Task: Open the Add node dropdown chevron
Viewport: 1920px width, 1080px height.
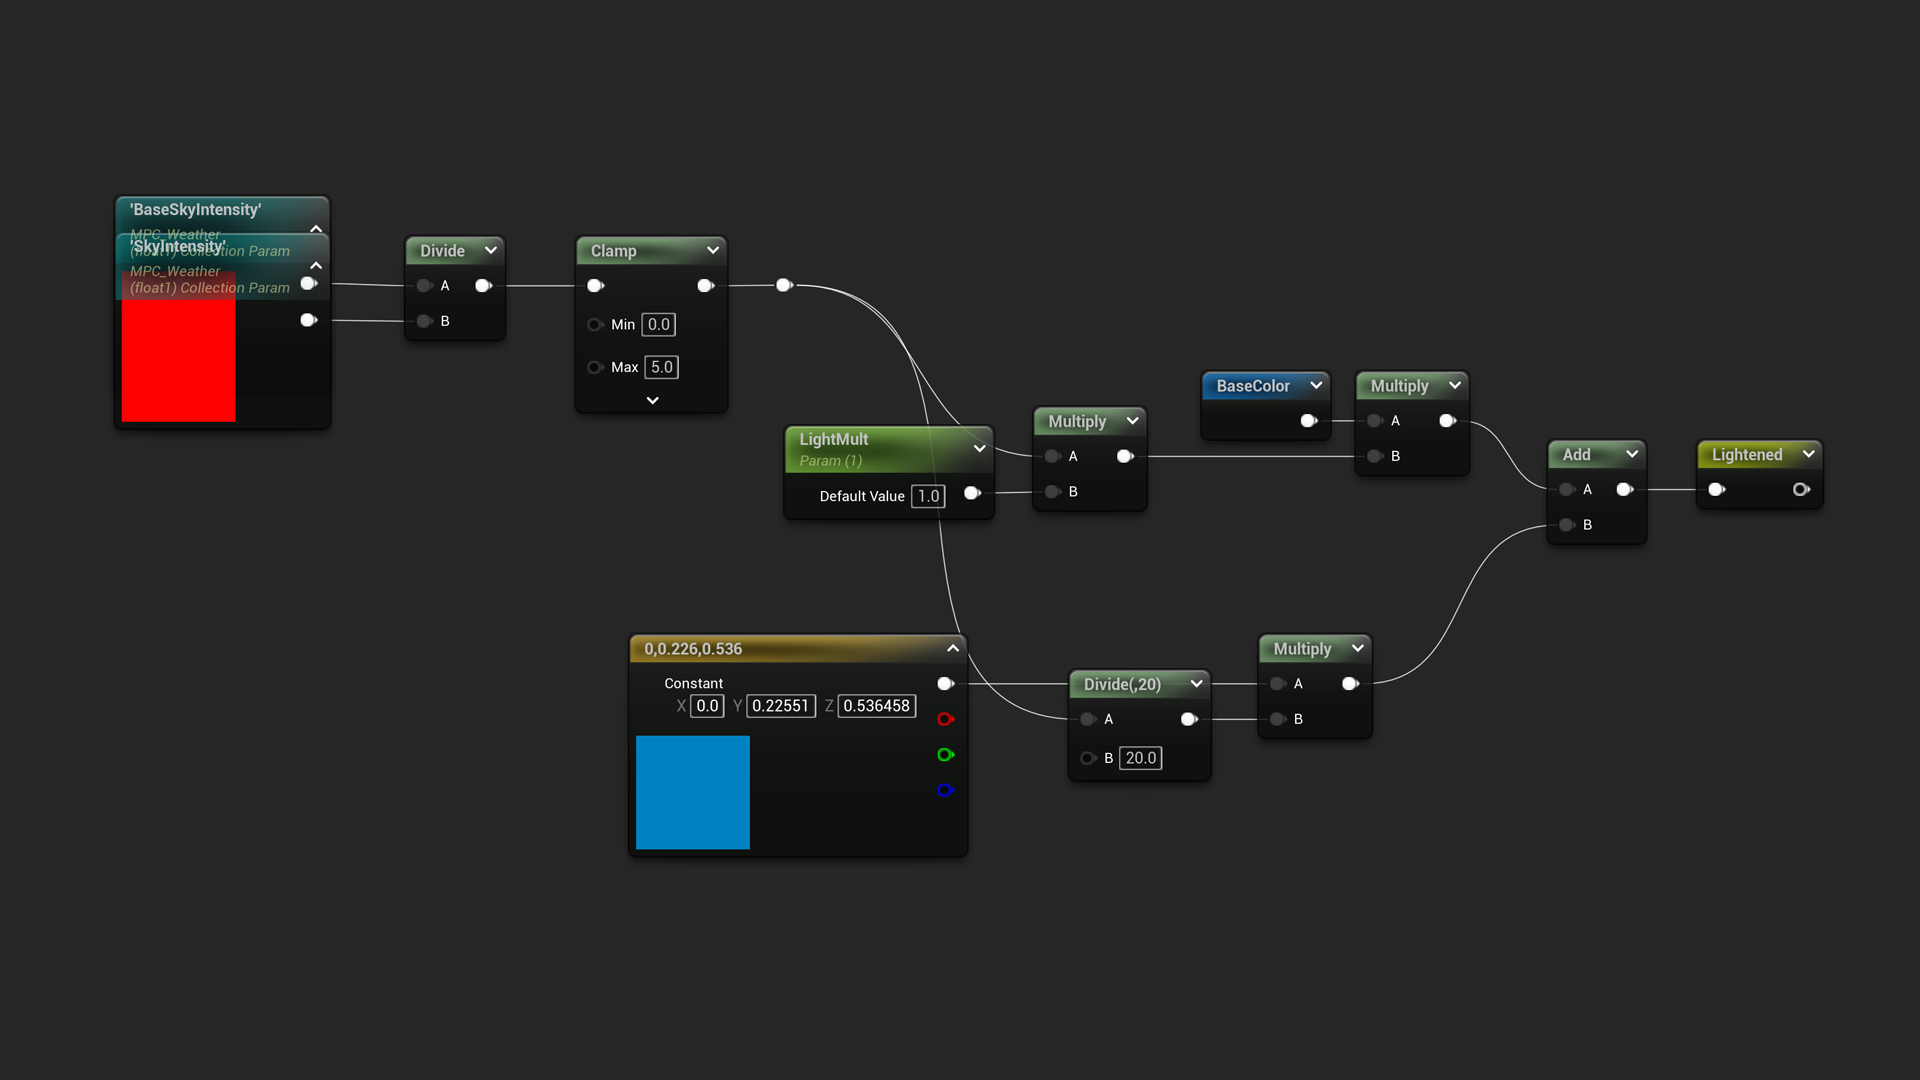Action: click(x=1632, y=454)
